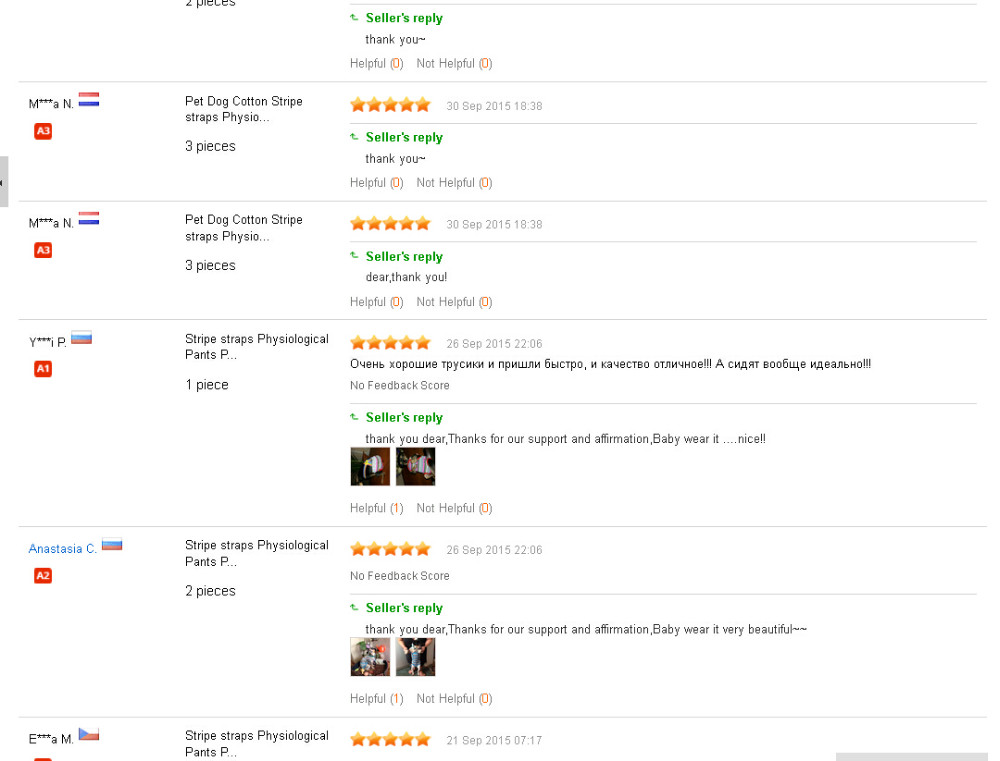The height and width of the screenshot is (761, 1000).
Task: Click the A2 badge under Anastasia C.
Action: coord(43,575)
